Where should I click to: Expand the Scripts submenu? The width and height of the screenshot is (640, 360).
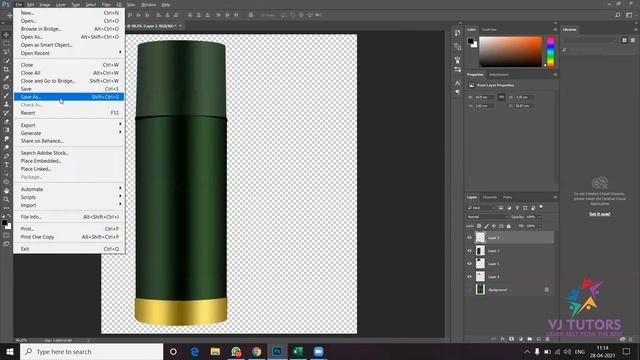pyautogui.click(x=69, y=197)
